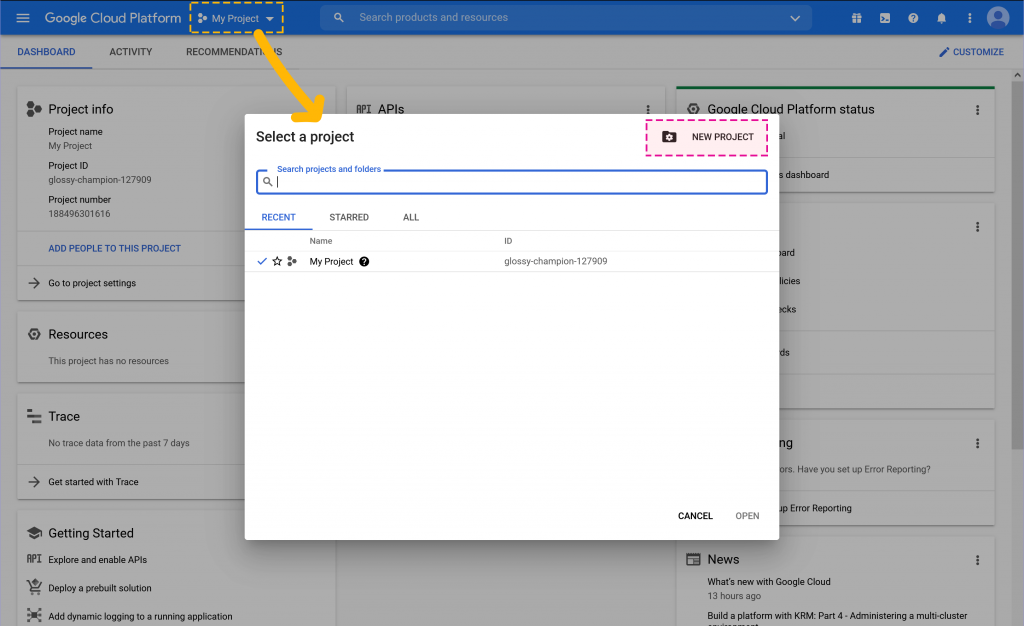This screenshot has width=1024, height=626.
Task: Open the My Project selector dropdown
Action: click(x=236, y=17)
